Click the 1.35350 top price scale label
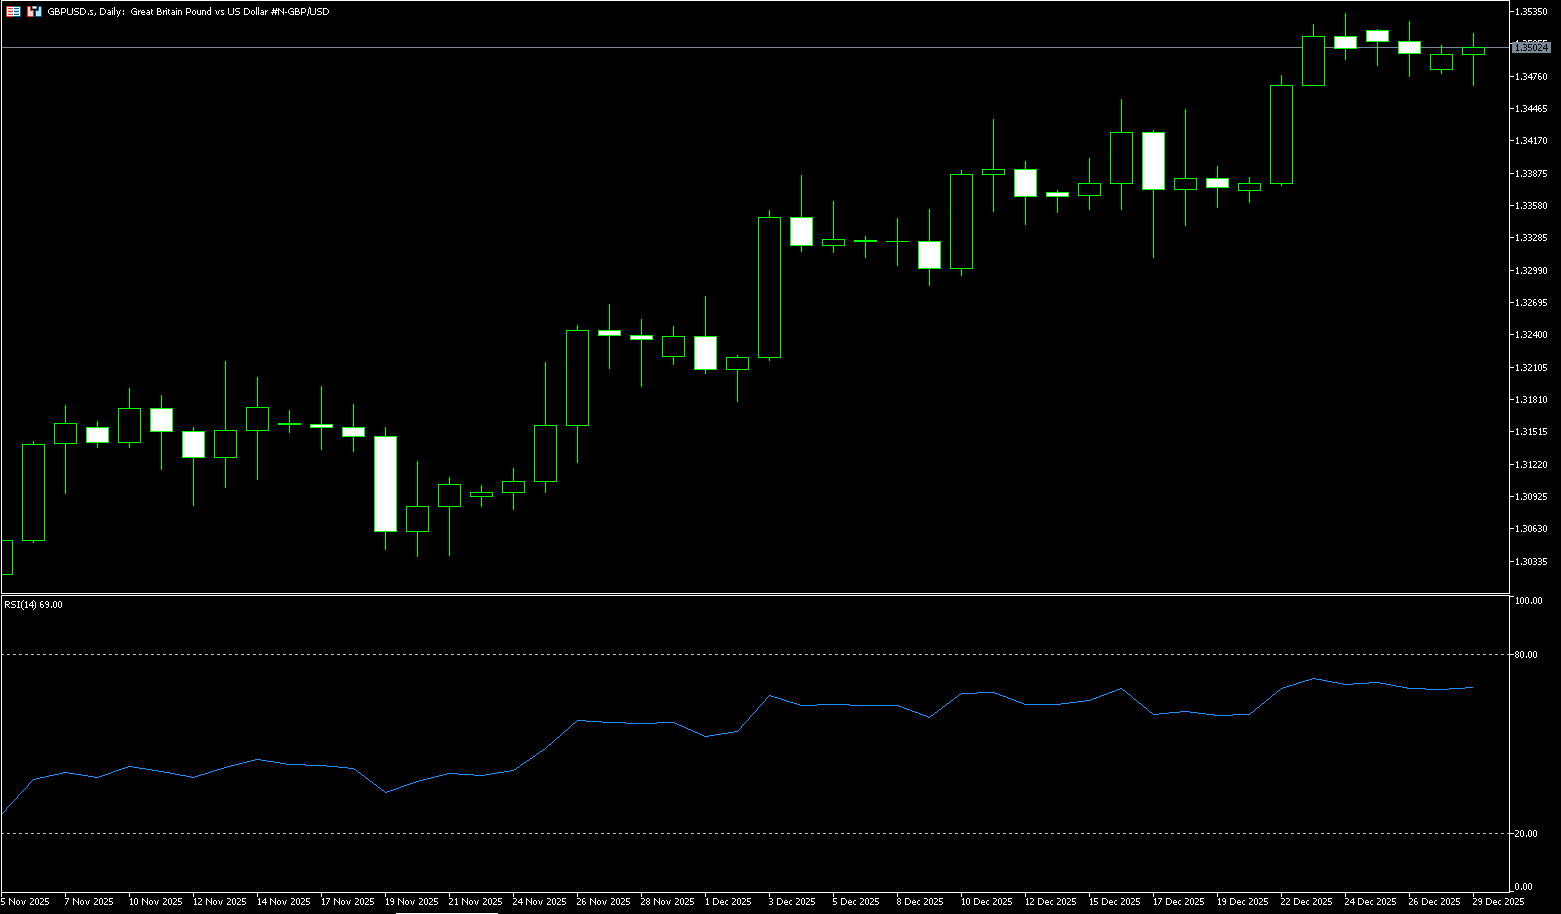1561x914 pixels. tap(1531, 12)
